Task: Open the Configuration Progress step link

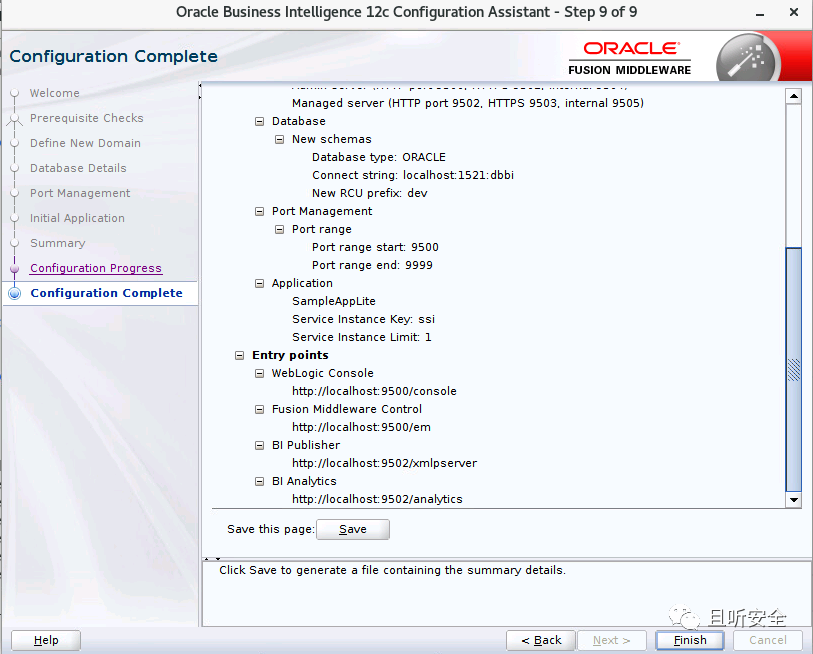Action: tap(96, 268)
